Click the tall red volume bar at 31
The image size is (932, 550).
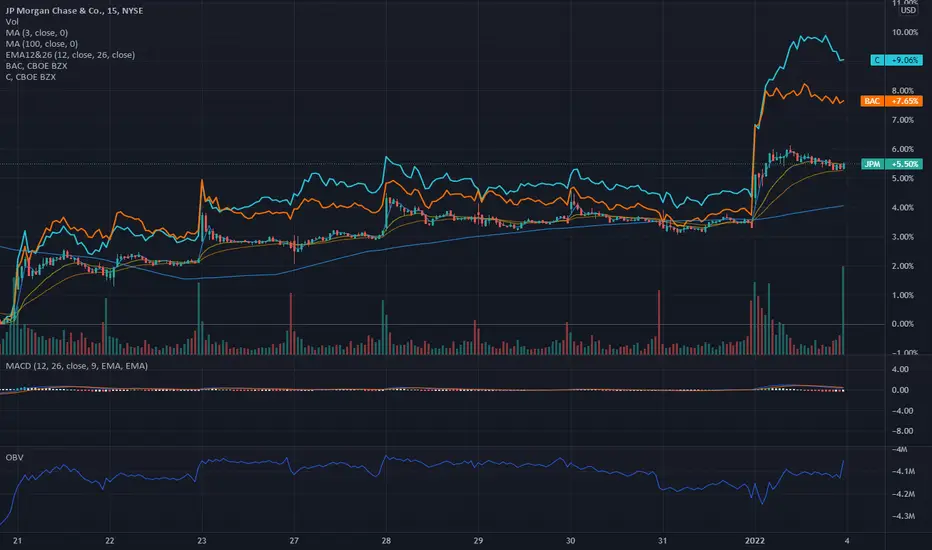point(659,322)
